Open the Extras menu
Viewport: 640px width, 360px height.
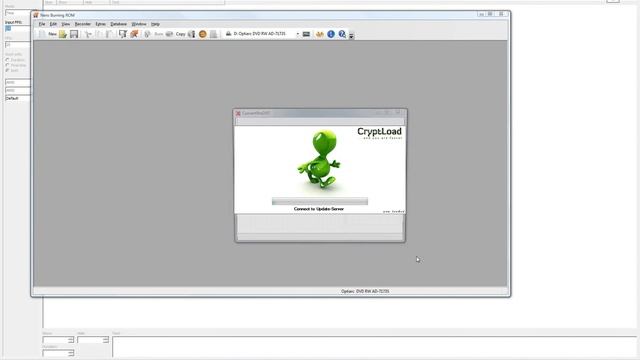[x=100, y=24]
